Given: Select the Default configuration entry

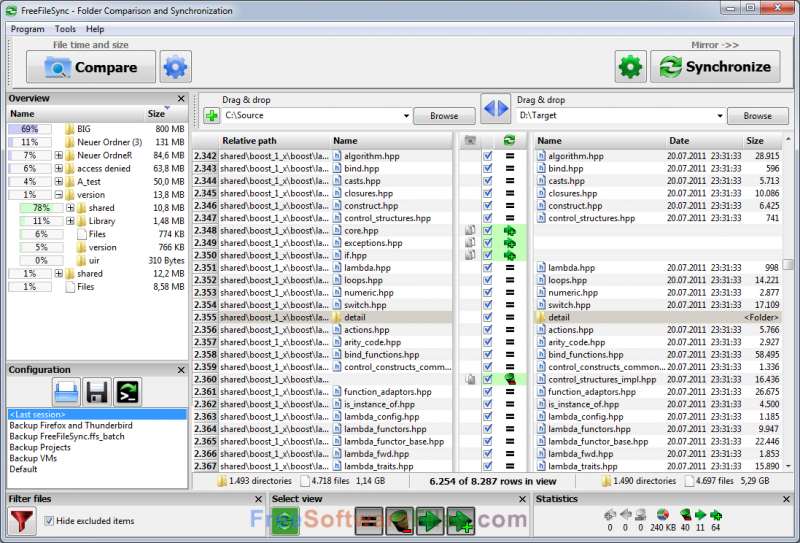Looking at the screenshot, I should [23, 469].
